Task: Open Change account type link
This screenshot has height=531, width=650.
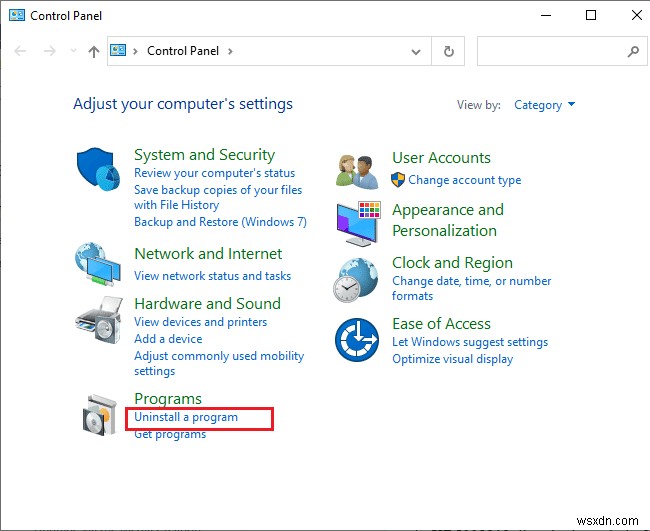Action: click(464, 181)
